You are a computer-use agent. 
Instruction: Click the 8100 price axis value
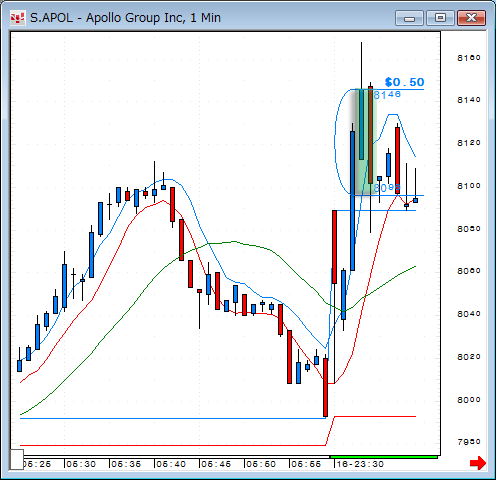click(469, 186)
